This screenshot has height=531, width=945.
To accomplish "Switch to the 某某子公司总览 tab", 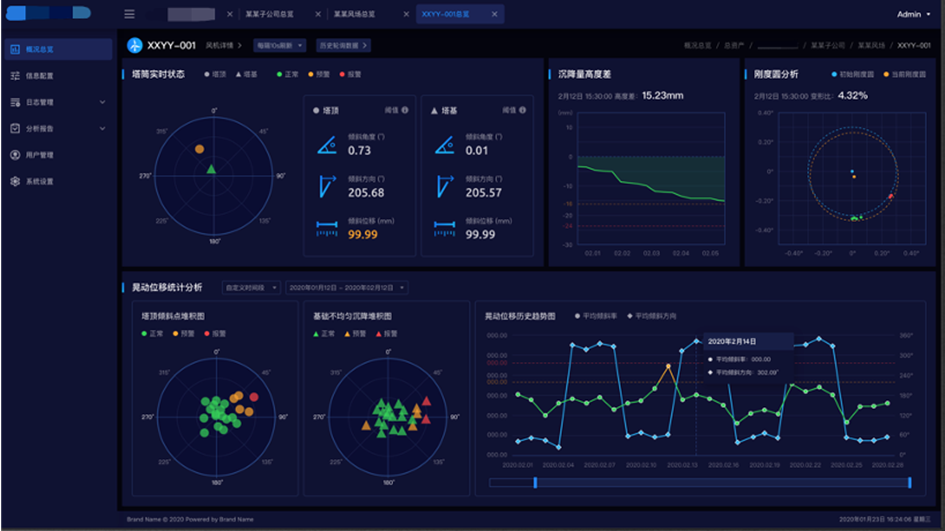I will 269,14.
